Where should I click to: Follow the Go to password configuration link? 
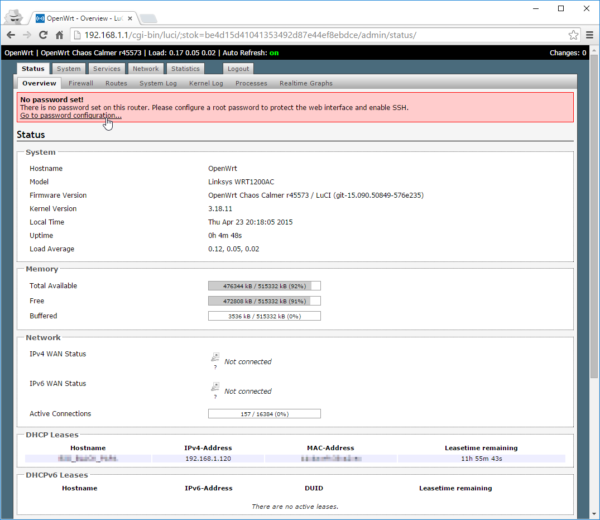tap(70, 116)
